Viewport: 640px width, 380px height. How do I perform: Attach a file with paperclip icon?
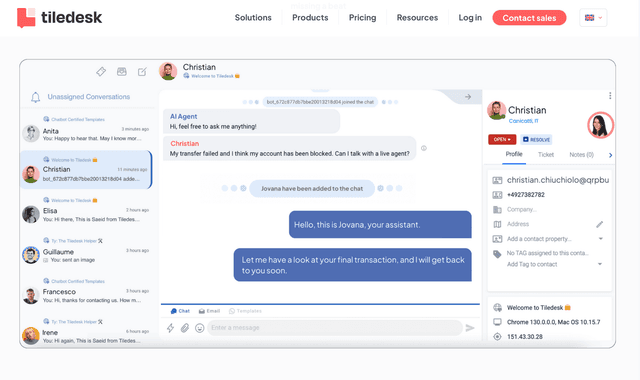[x=185, y=328]
